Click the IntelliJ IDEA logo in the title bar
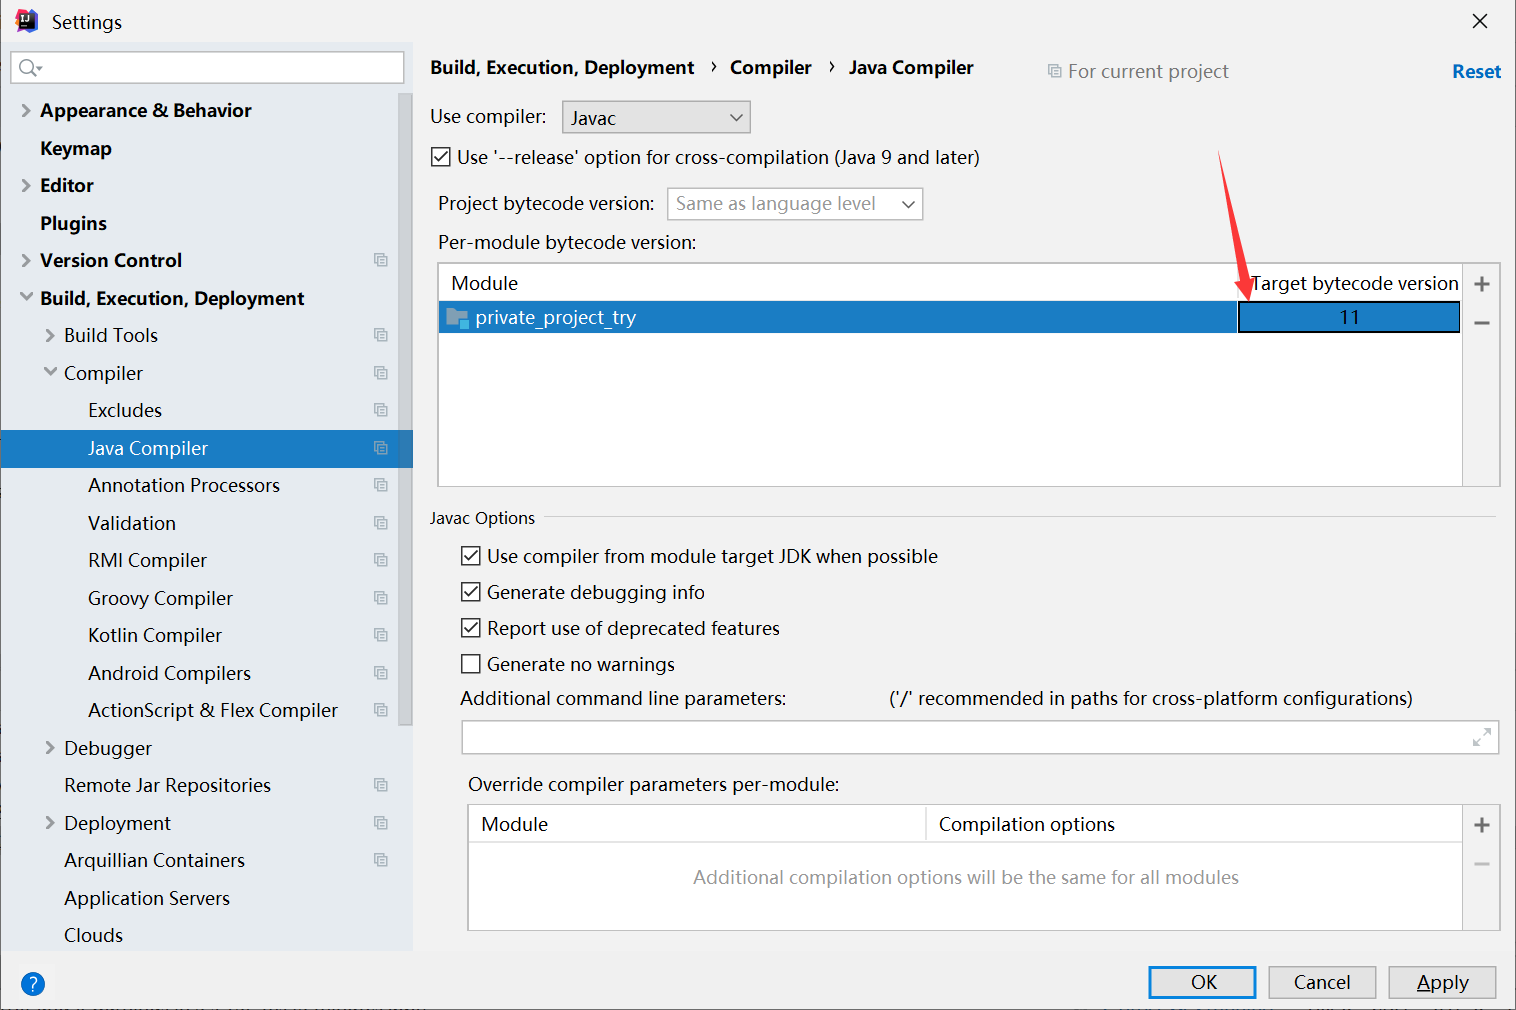Viewport: 1516px width, 1010px height. click(25, 20)
